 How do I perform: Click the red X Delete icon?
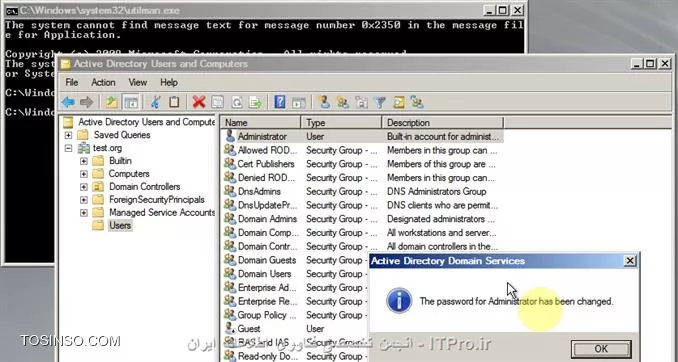coord(198,103)
